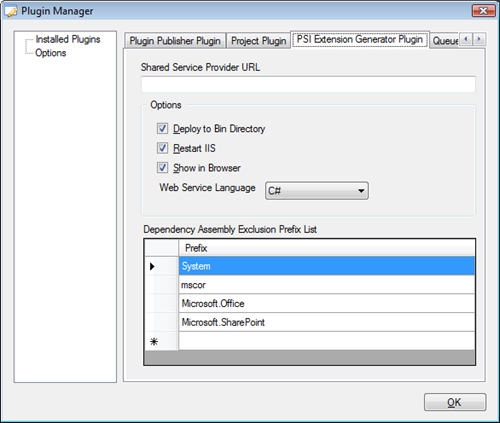Select the Microsoft.SharePoint prefix cell
The image size is (500, 423).
pyautogui.click(x=327, y=322)
